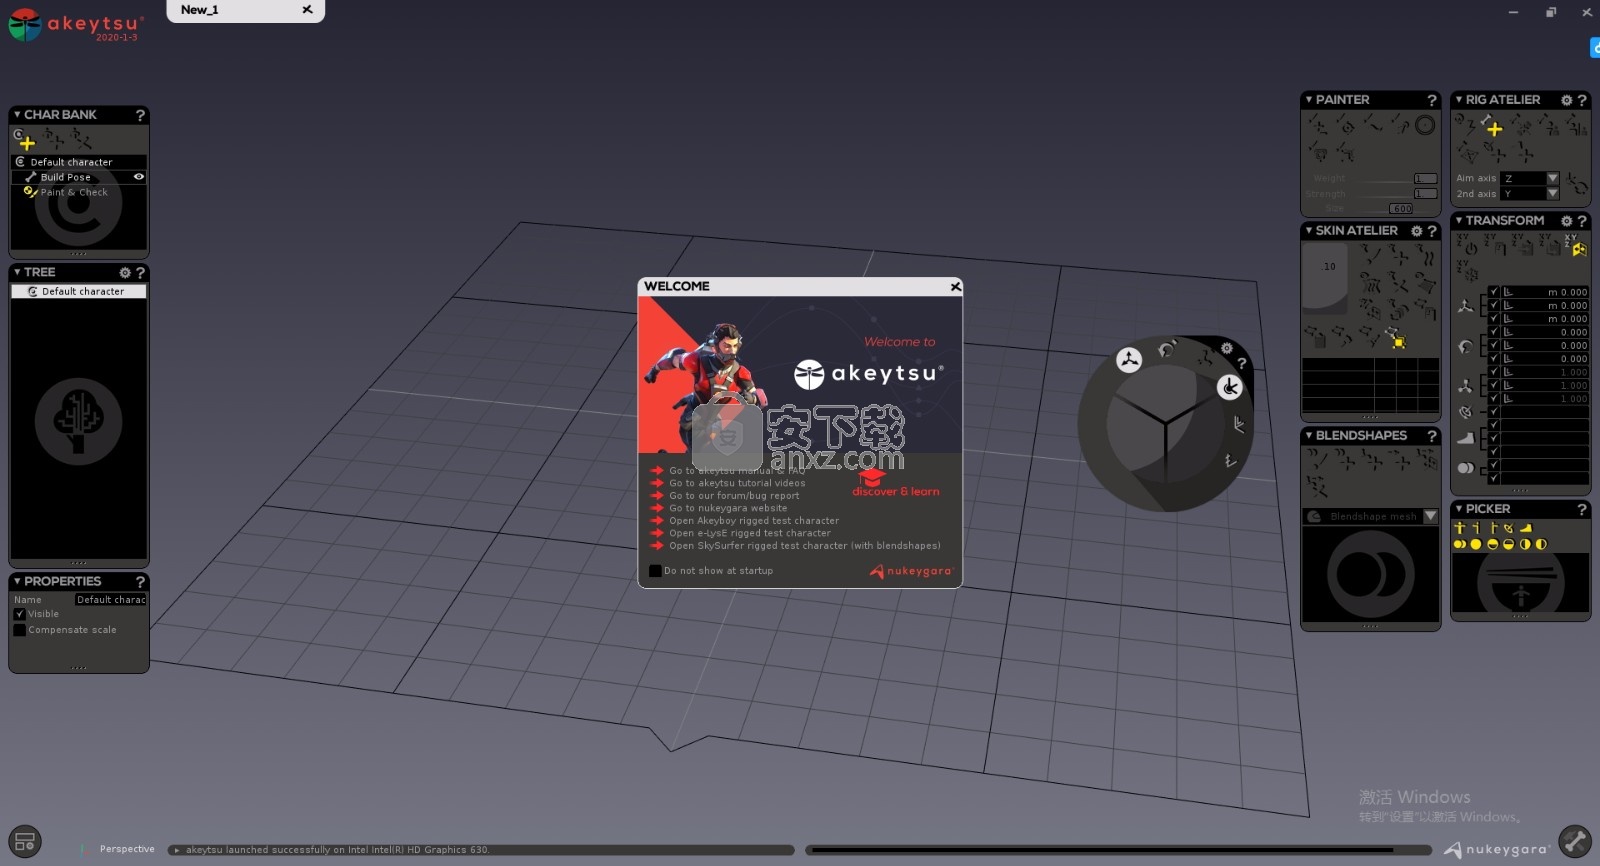
Task: Open Tree panel settings gear
Action: [x=124, y=272]
